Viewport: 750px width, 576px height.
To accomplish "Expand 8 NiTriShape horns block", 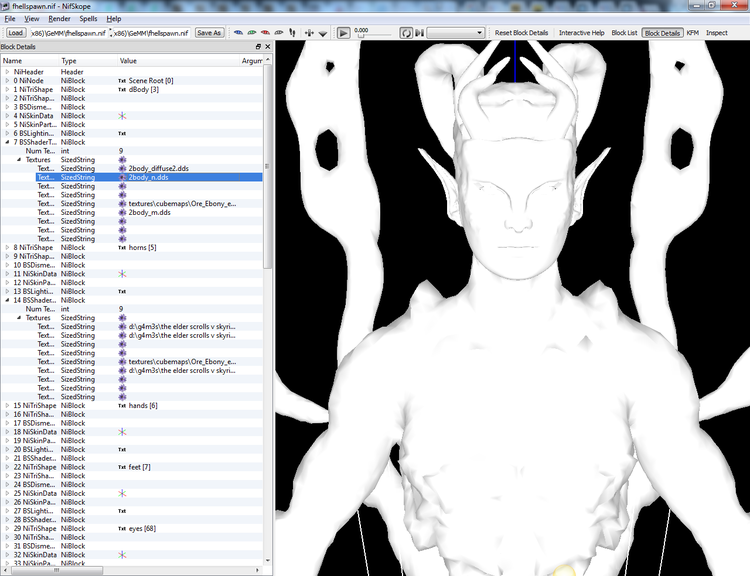I will point(7,247).
